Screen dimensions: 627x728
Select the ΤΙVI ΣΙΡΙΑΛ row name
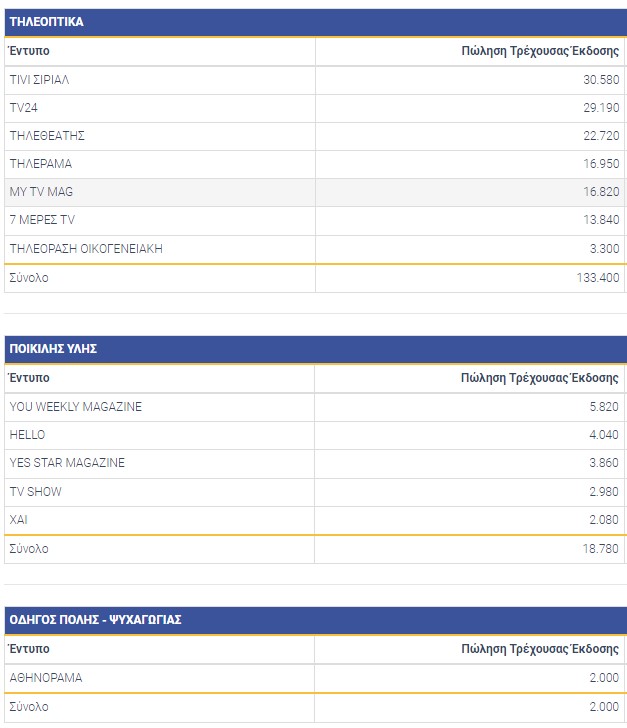pos(39,80)
